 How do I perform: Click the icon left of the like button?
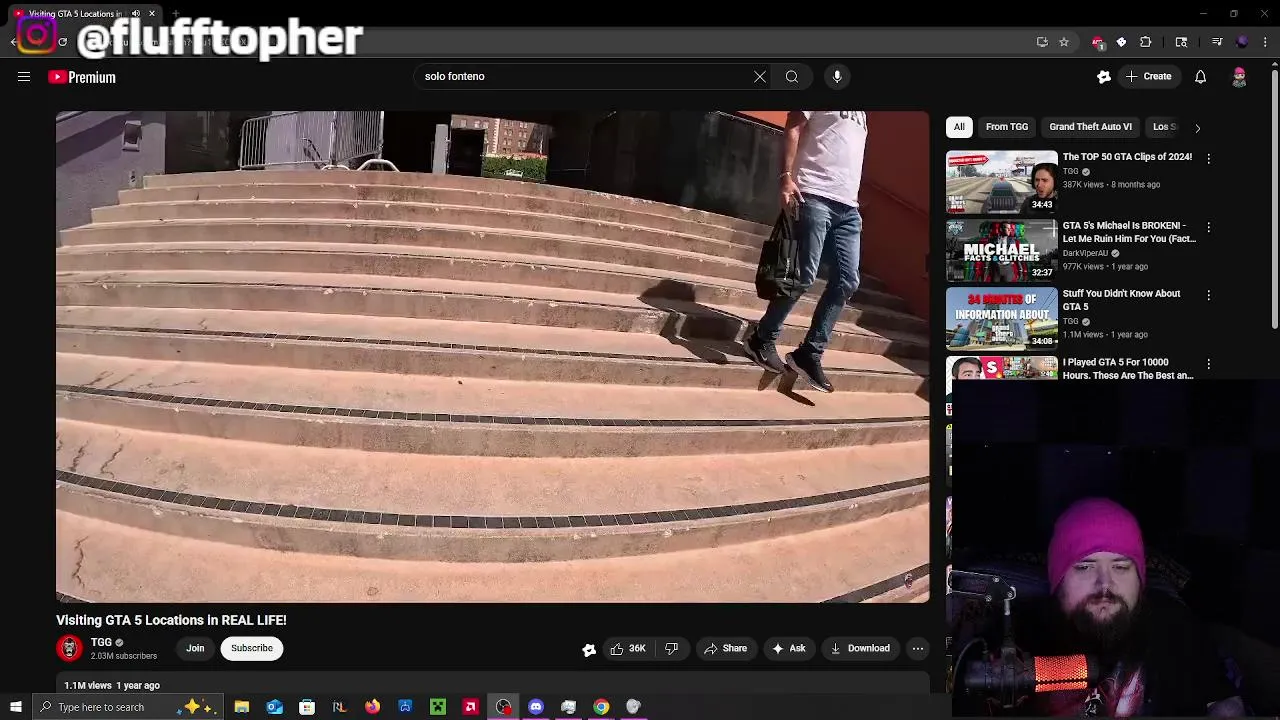pyautogui.click(x=589, y=649)
